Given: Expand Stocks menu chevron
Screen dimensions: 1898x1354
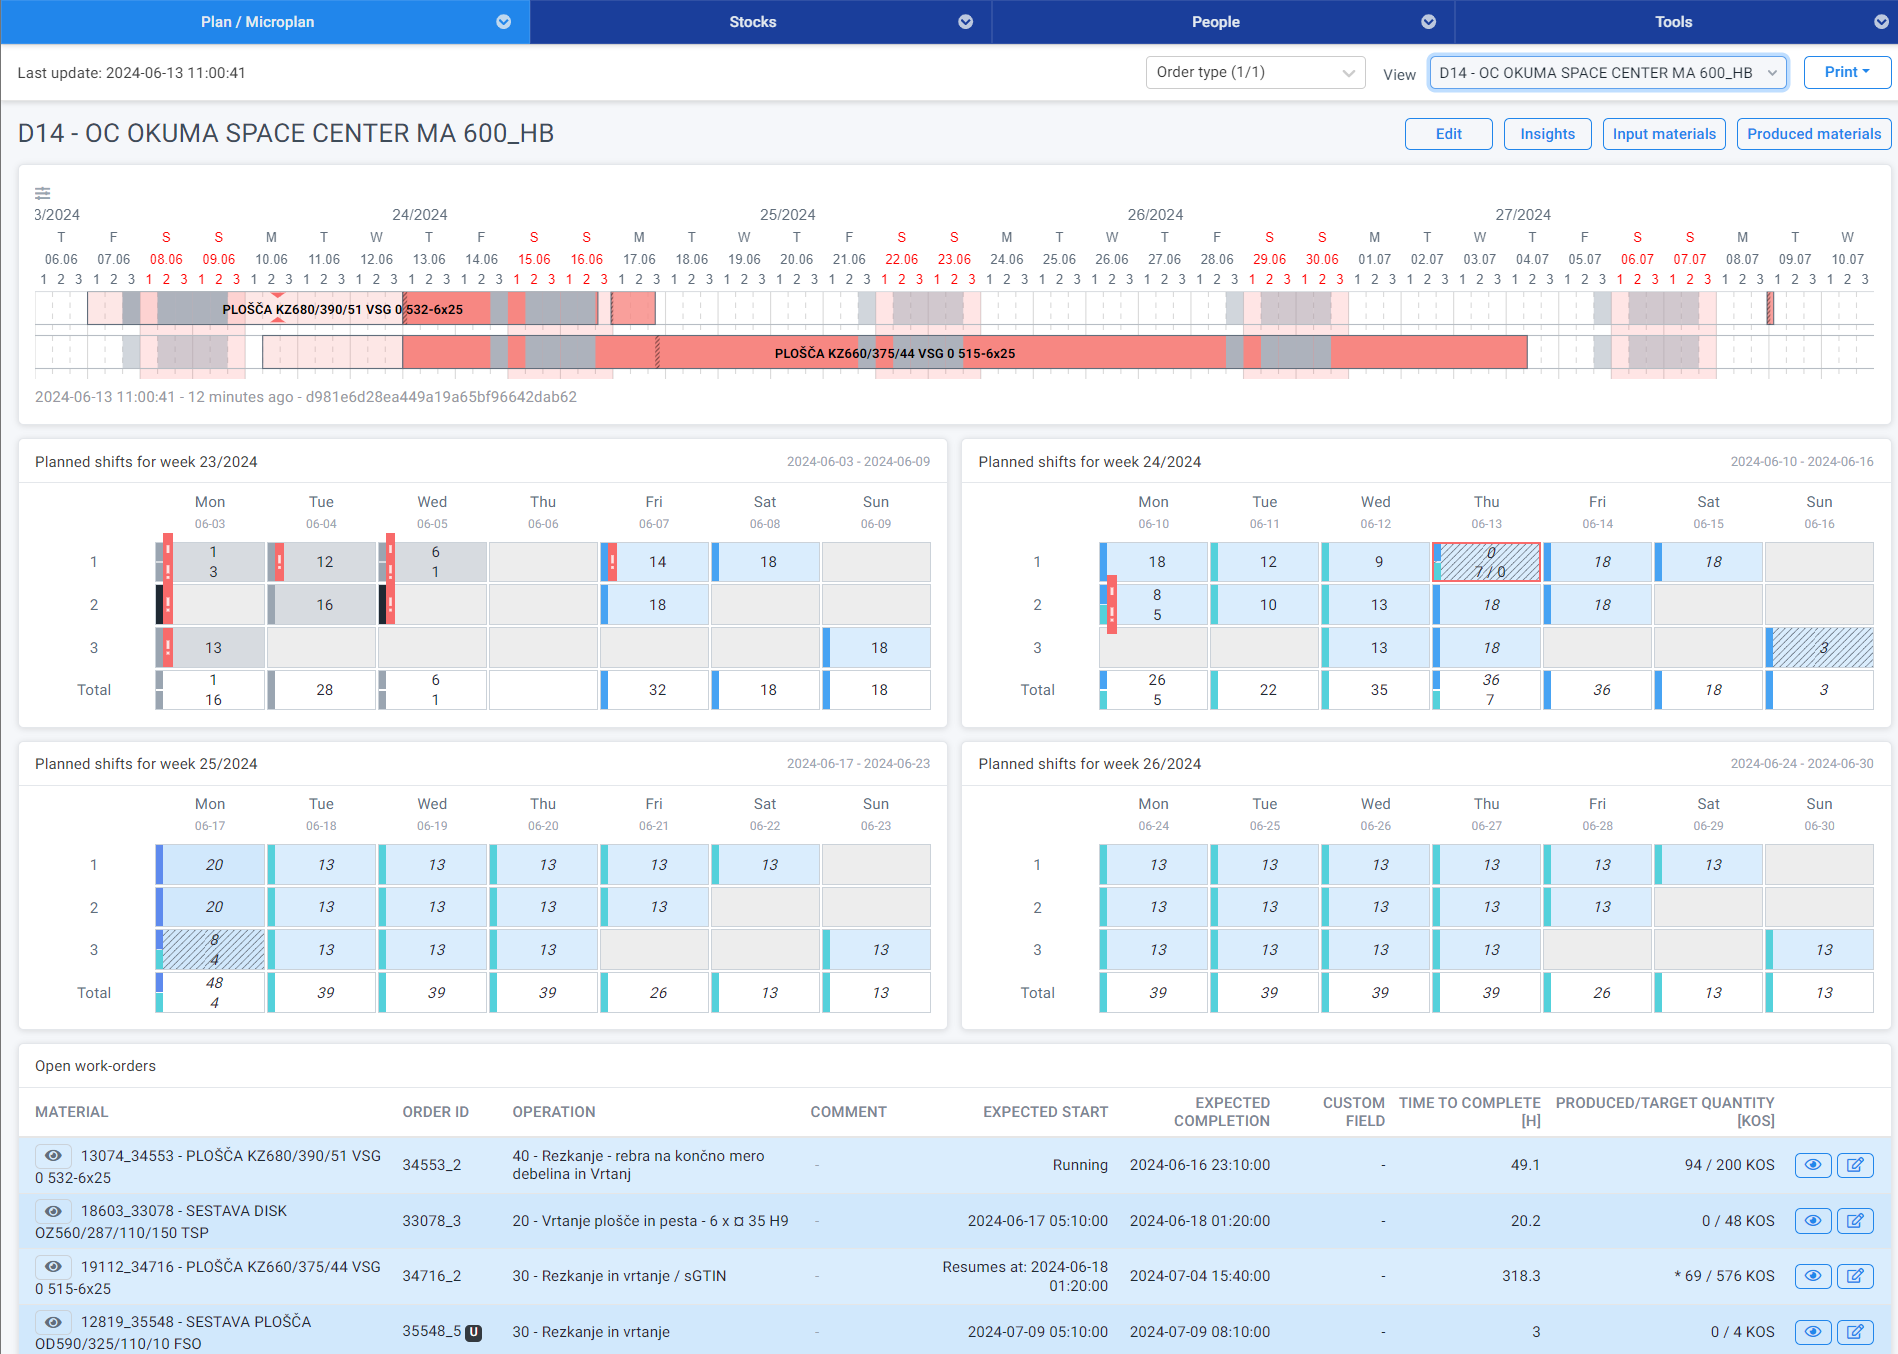Looking at the screenshot, I should point(966,22).
